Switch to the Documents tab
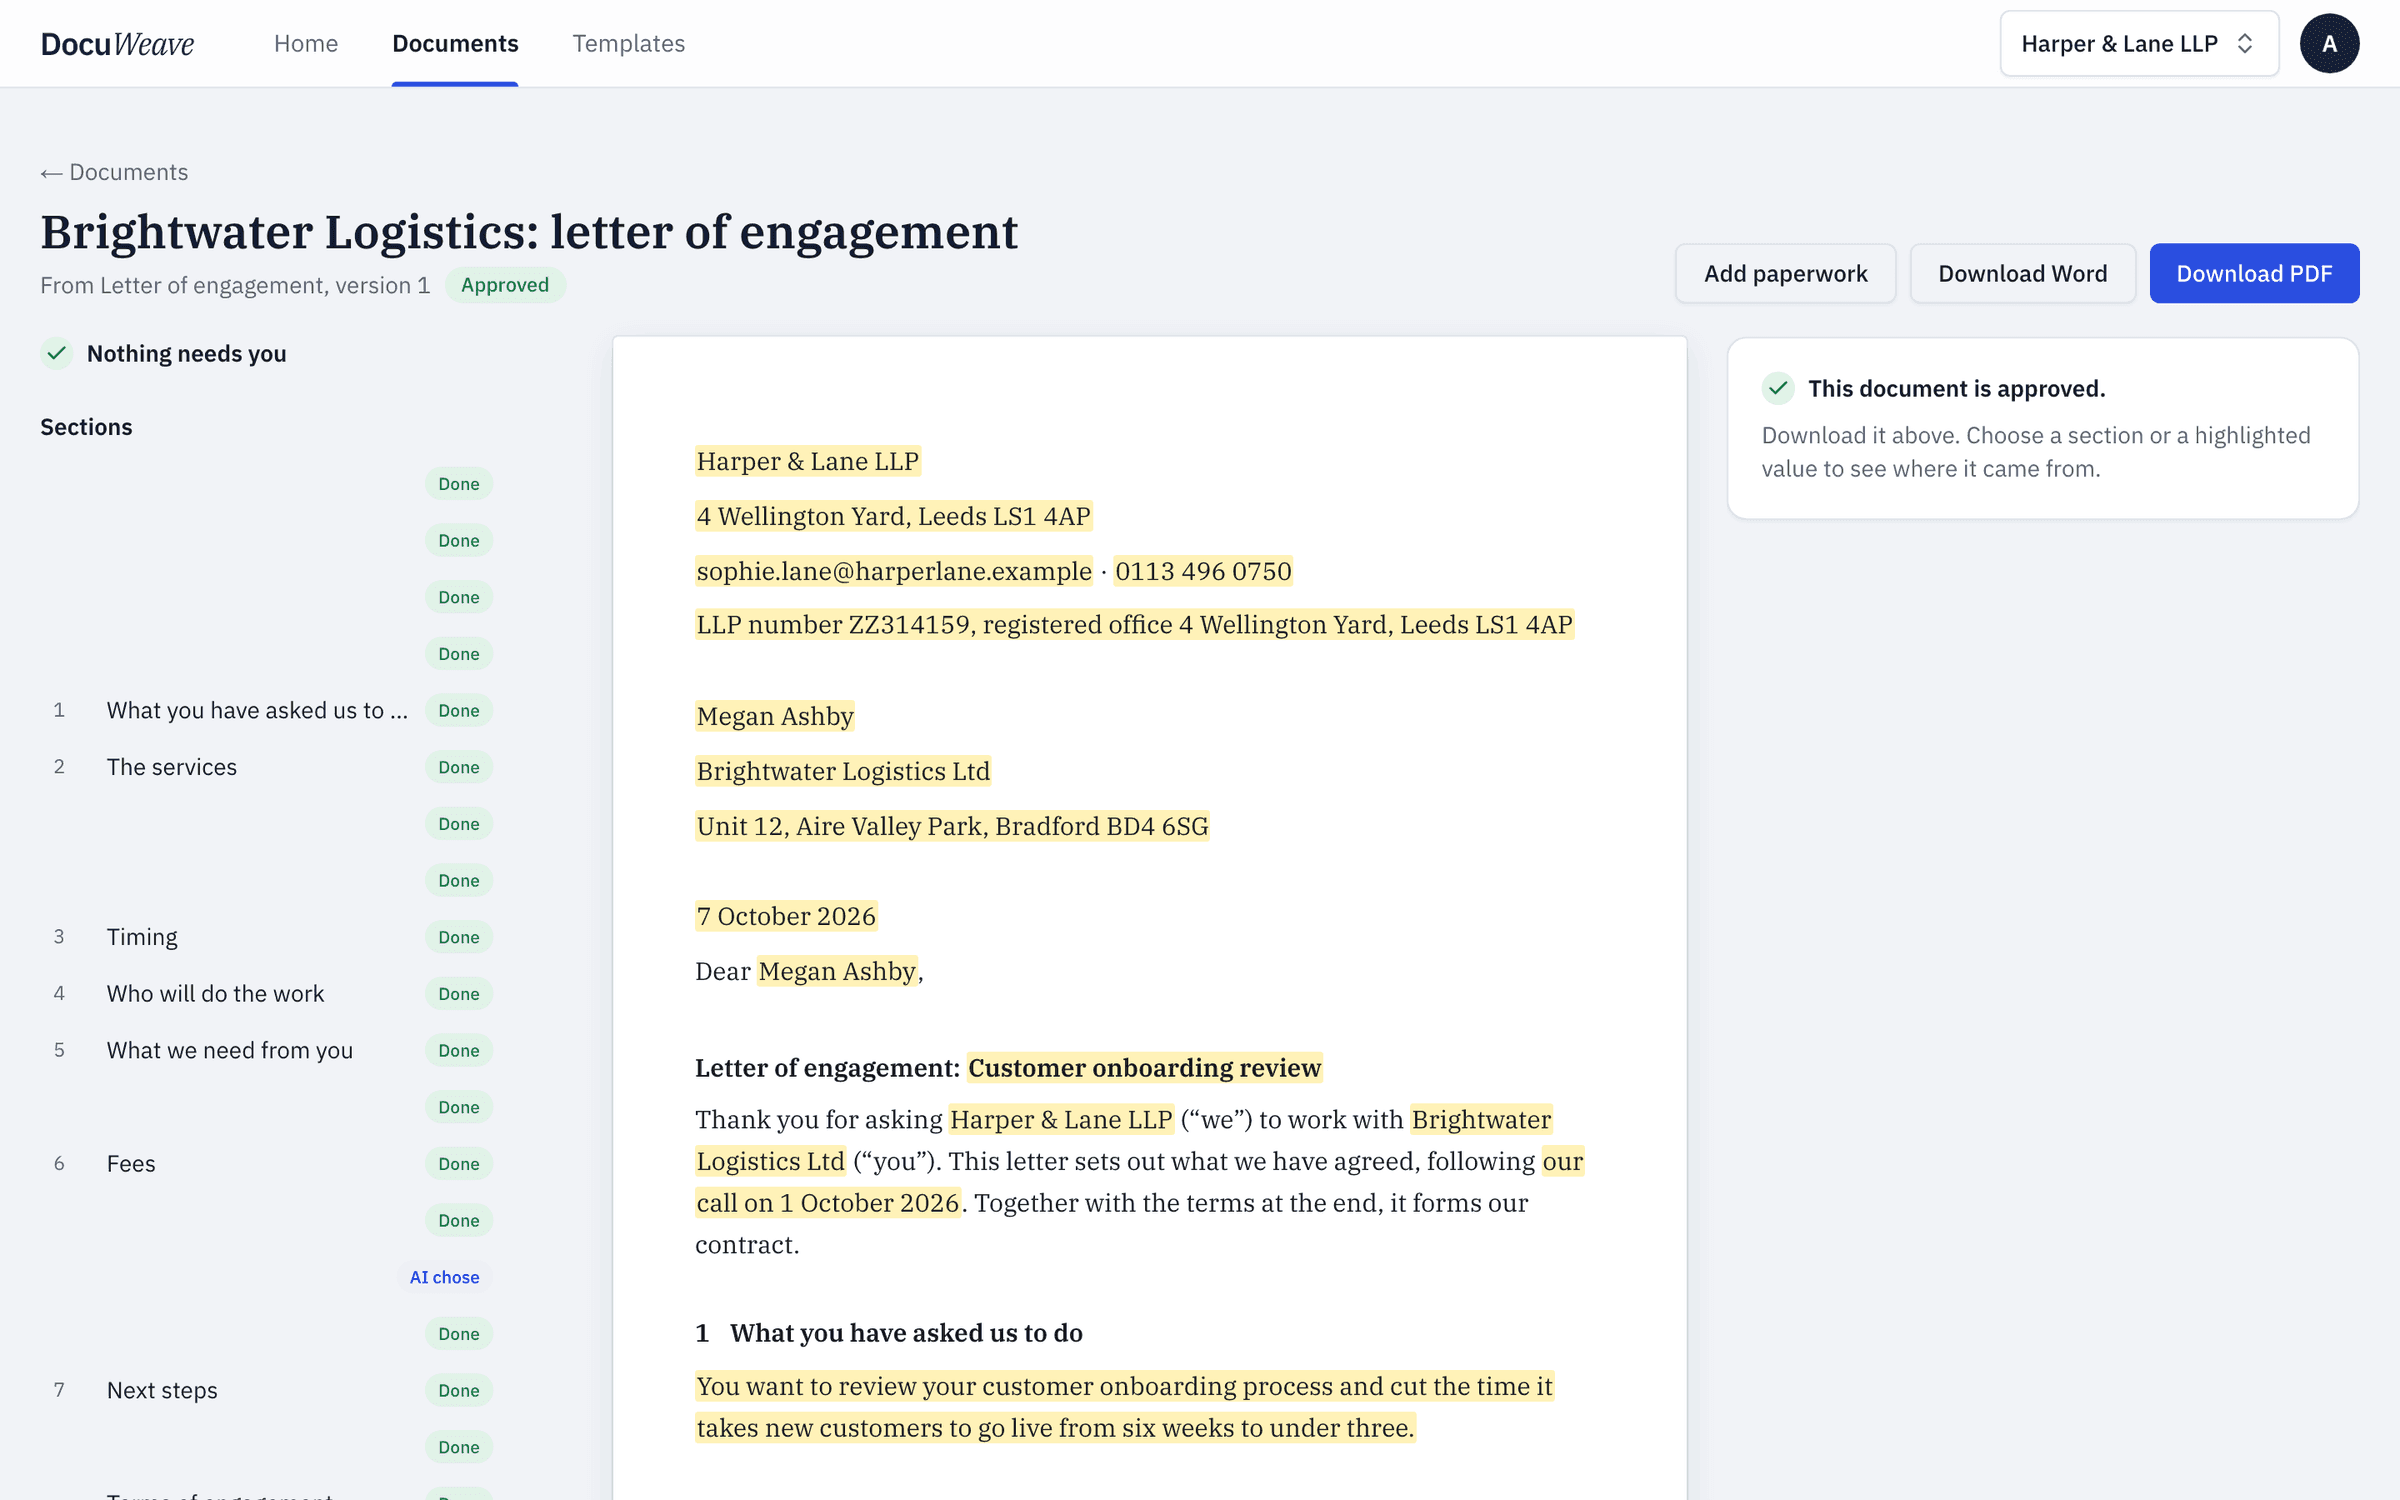Viewport: 2400px width, 1500px height. [455, 44]
